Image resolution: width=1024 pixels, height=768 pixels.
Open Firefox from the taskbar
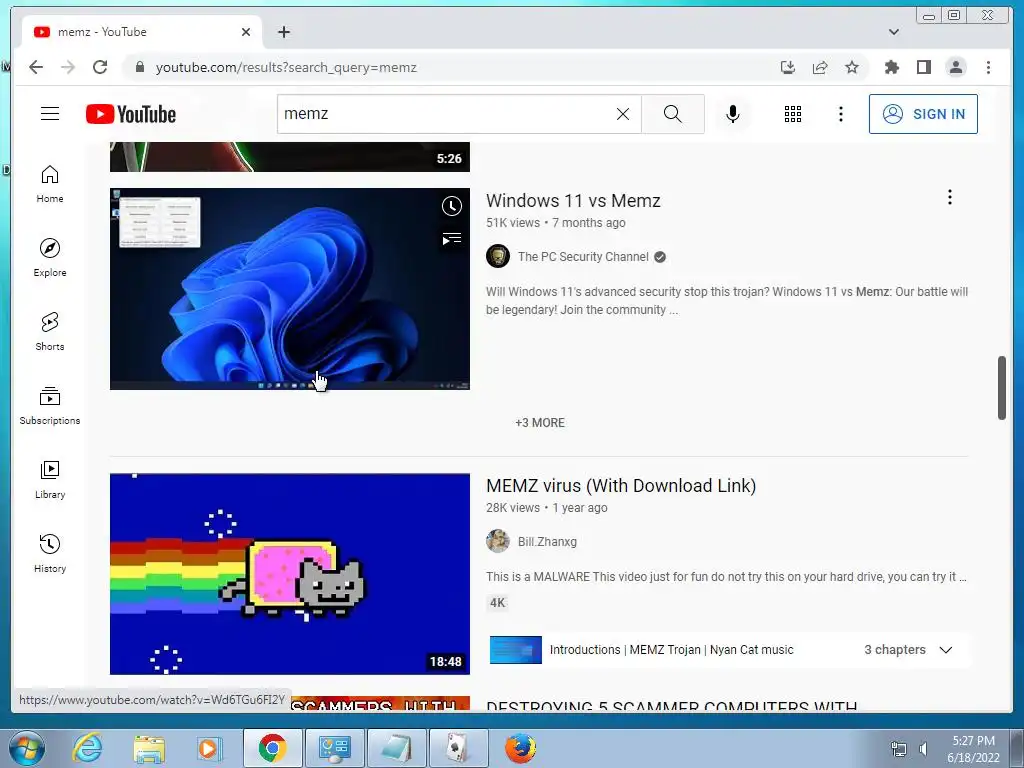tap(520, 748)
